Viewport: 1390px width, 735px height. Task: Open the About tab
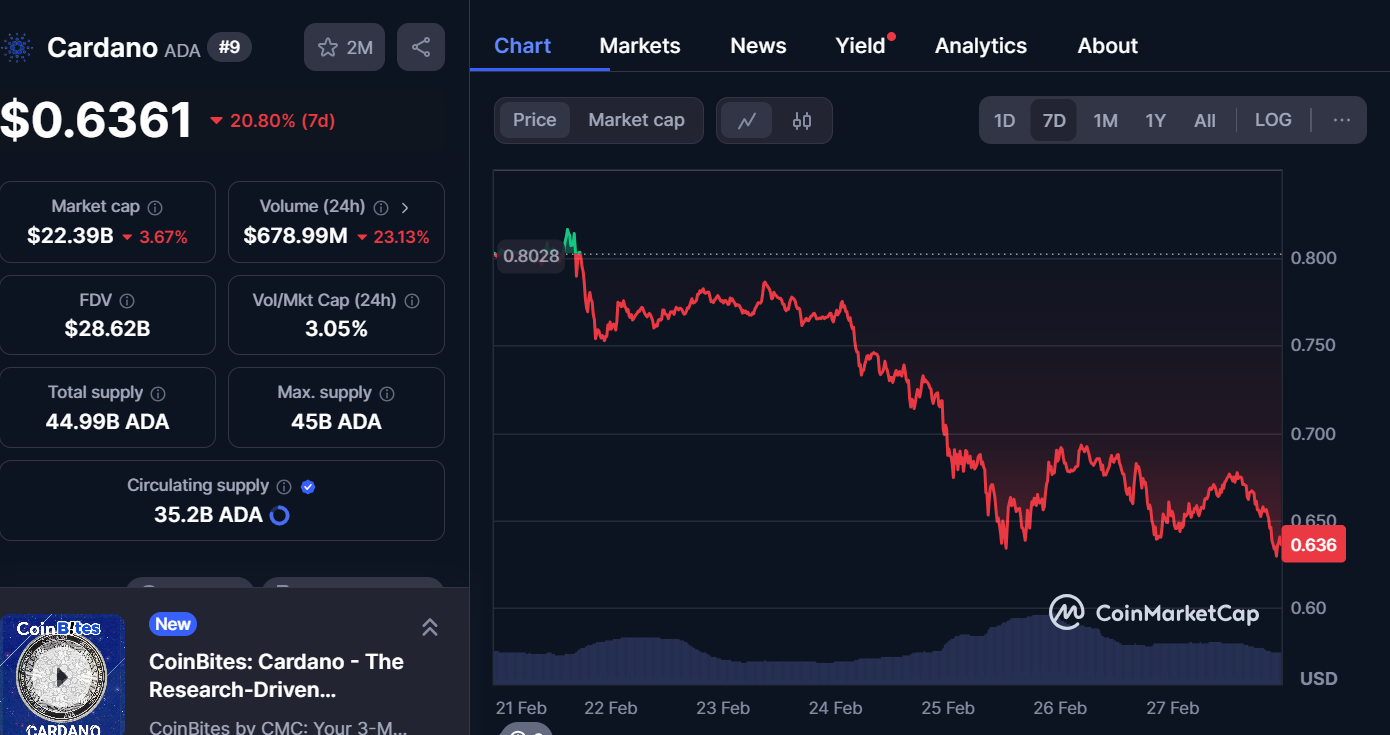pyautogui.click(x=1108, y=46)
